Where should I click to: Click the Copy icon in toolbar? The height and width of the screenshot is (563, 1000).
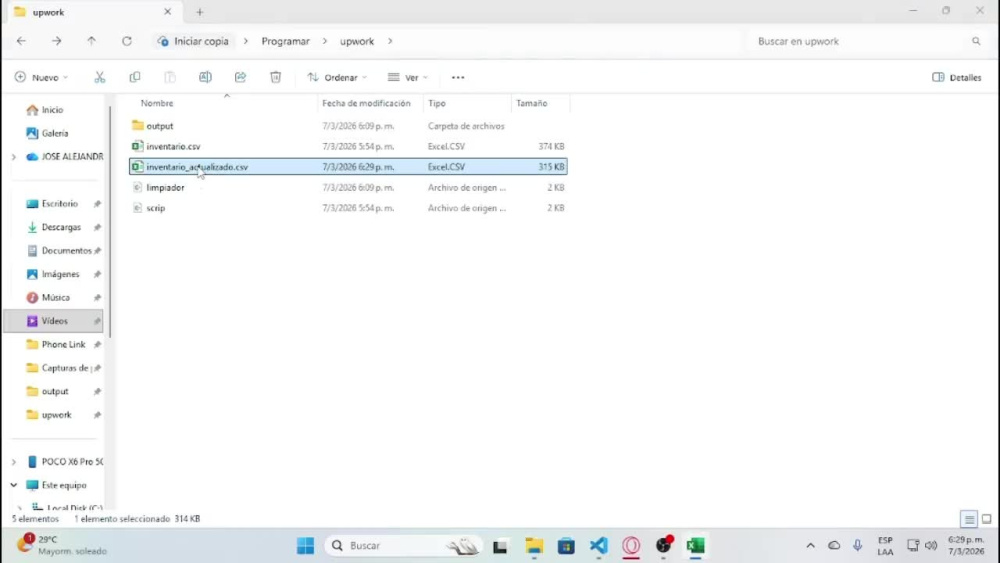[135, 77]
